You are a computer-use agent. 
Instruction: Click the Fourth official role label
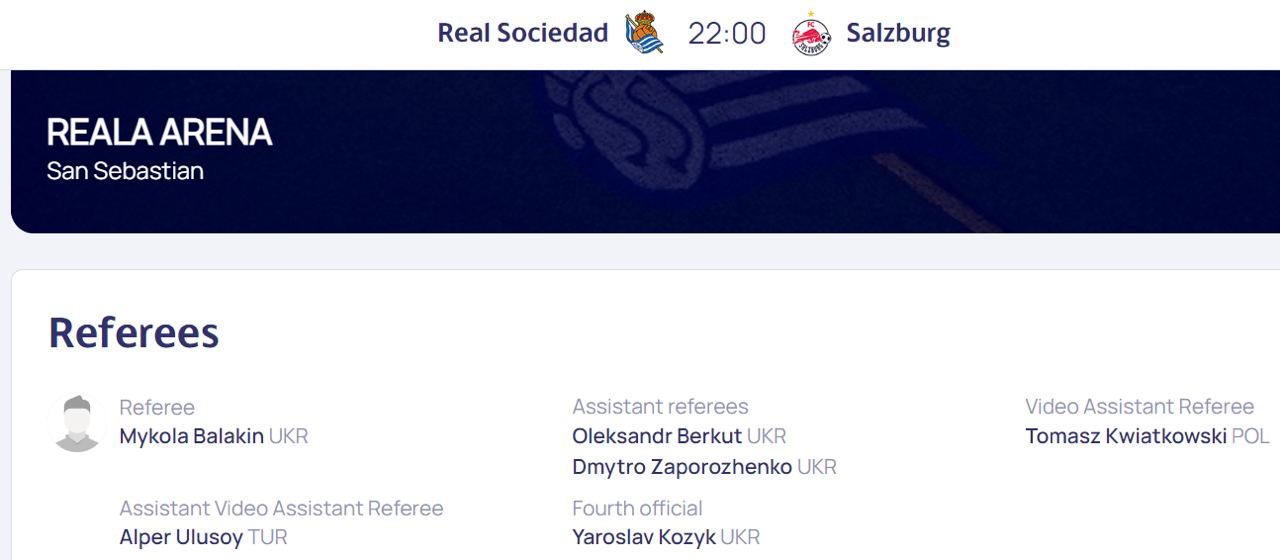[x=637, y=508]
